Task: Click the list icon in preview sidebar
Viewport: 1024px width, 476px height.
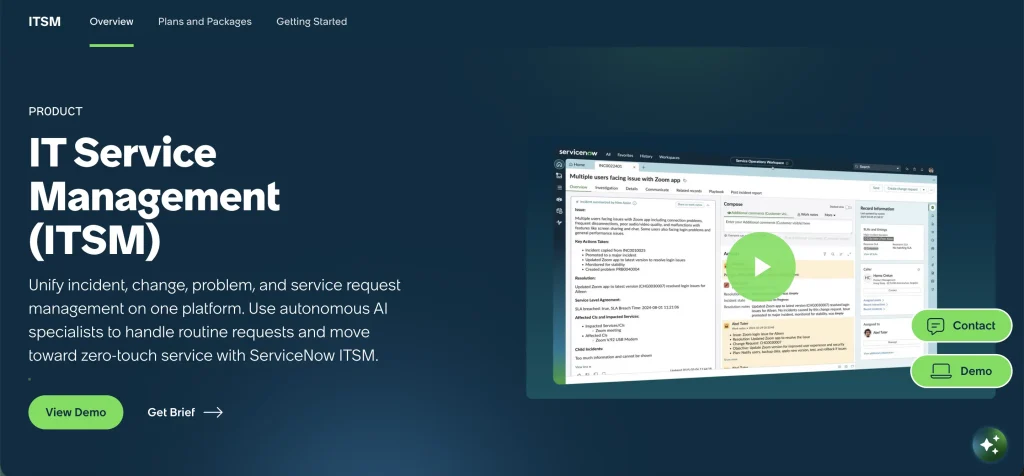Action: point(560,188)
